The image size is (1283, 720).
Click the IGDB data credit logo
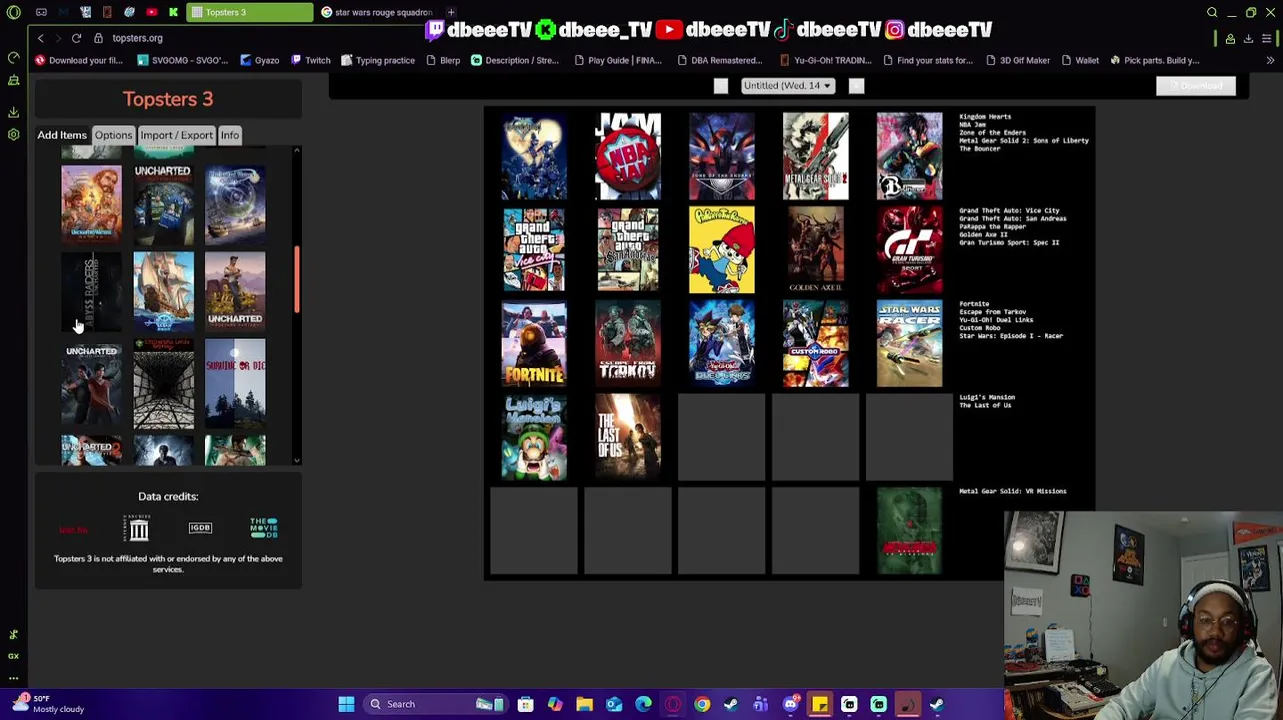200,528
